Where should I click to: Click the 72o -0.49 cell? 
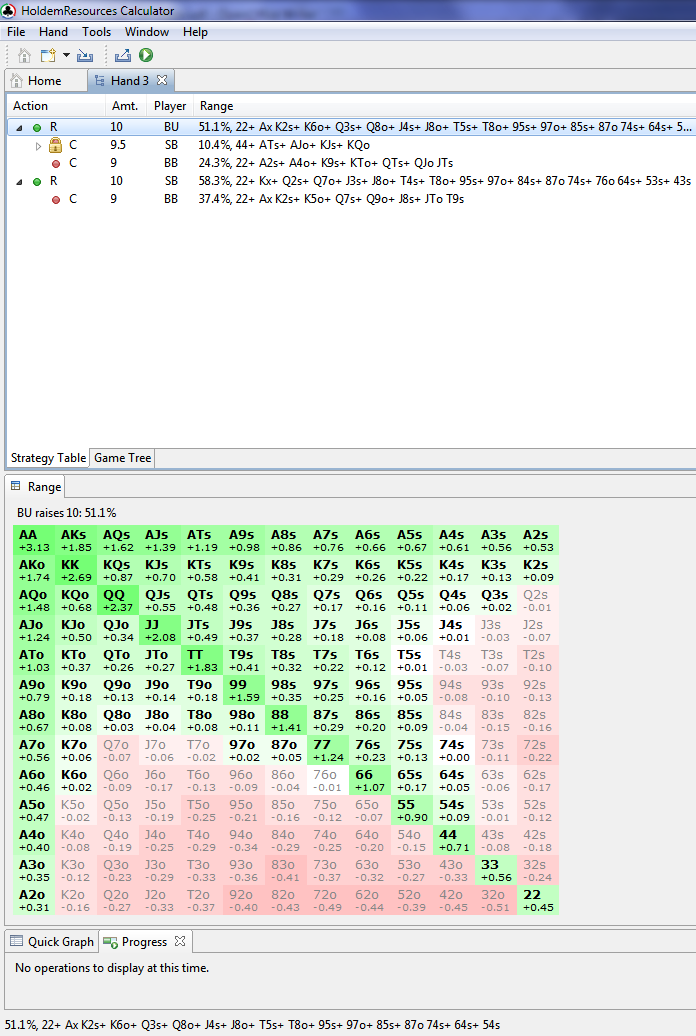(328, 900)
